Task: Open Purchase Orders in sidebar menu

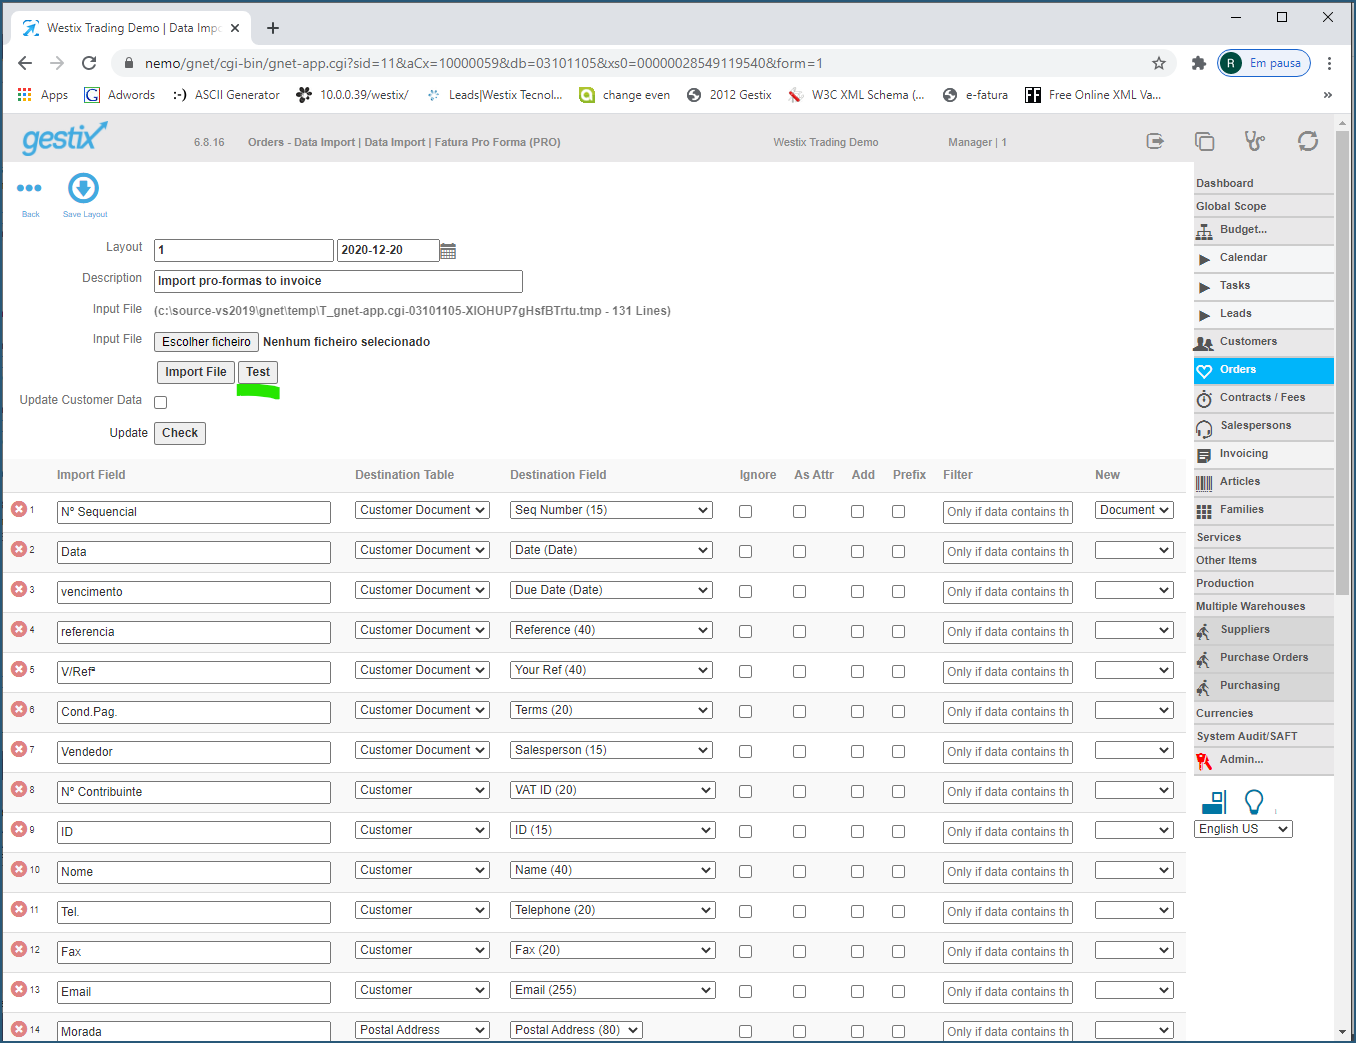Action: coord(1263,658)
